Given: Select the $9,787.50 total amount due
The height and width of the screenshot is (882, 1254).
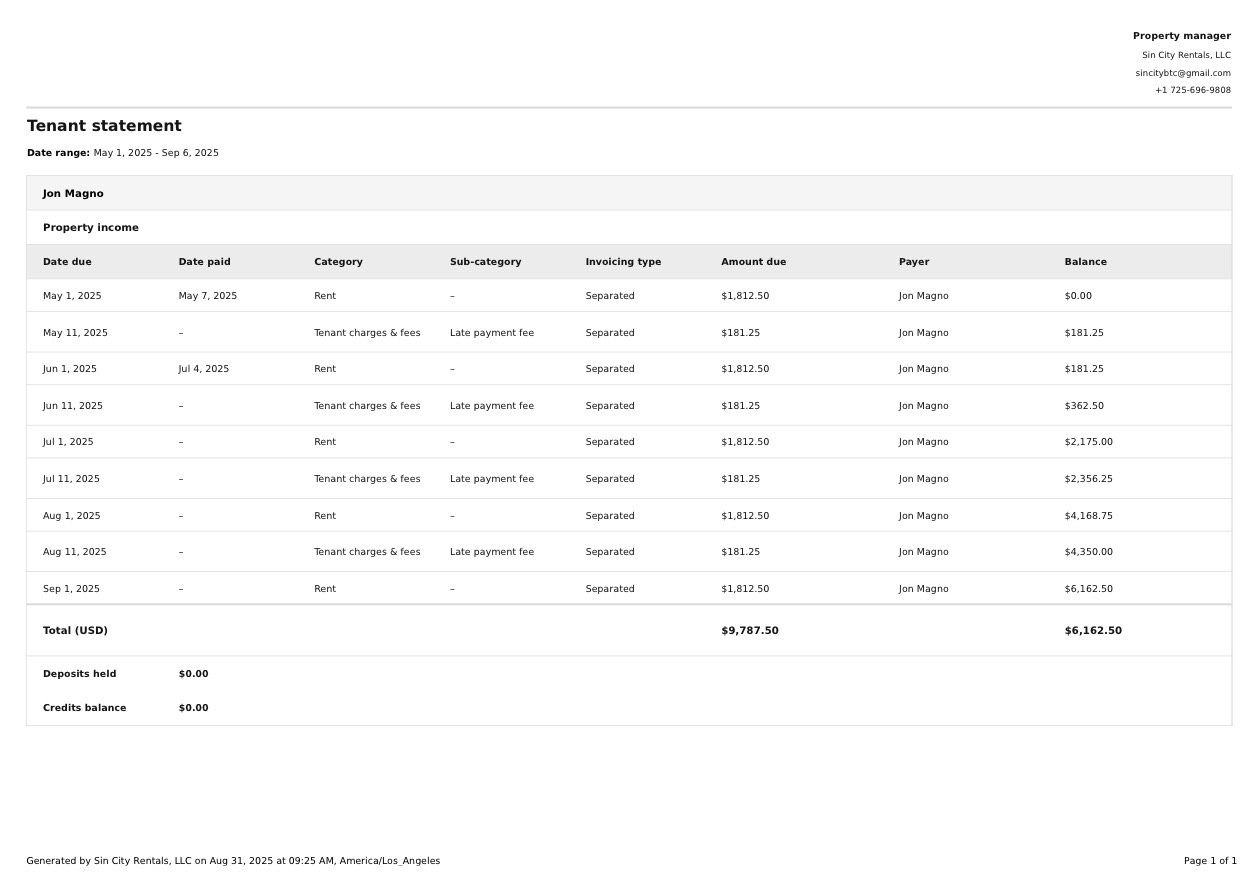Looking at the screenshot, I should (749, 631).
